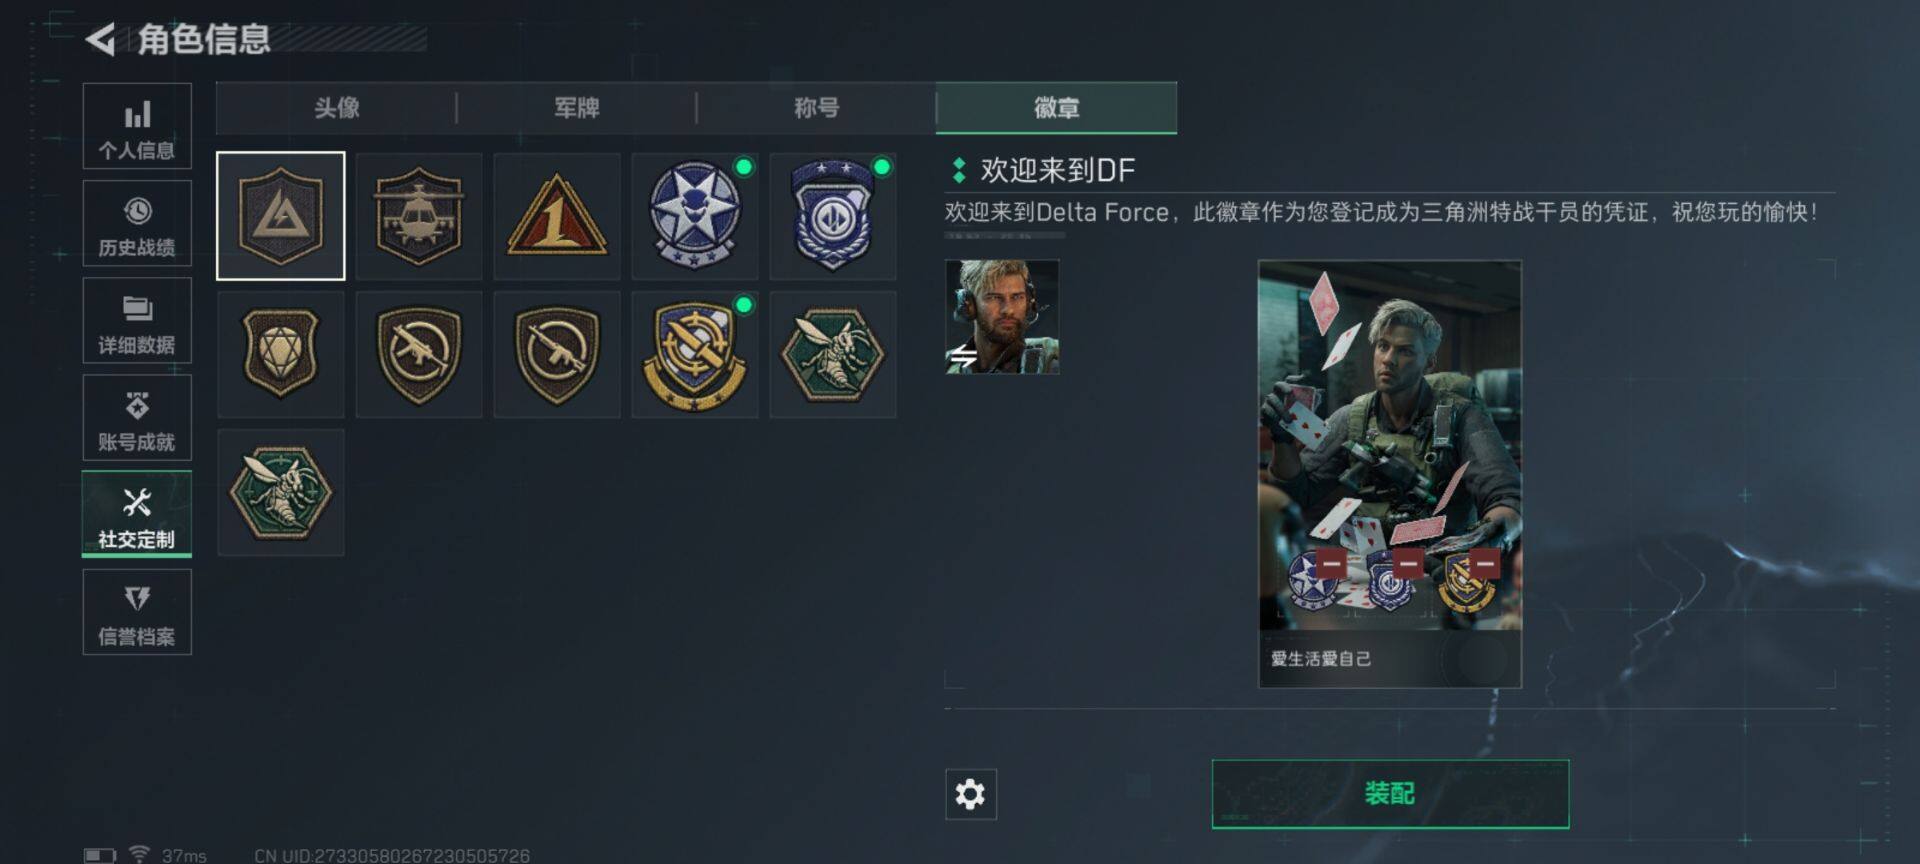Choose the blue star skull badge
Screen dimensions: 1920x864
click(695, 216)
